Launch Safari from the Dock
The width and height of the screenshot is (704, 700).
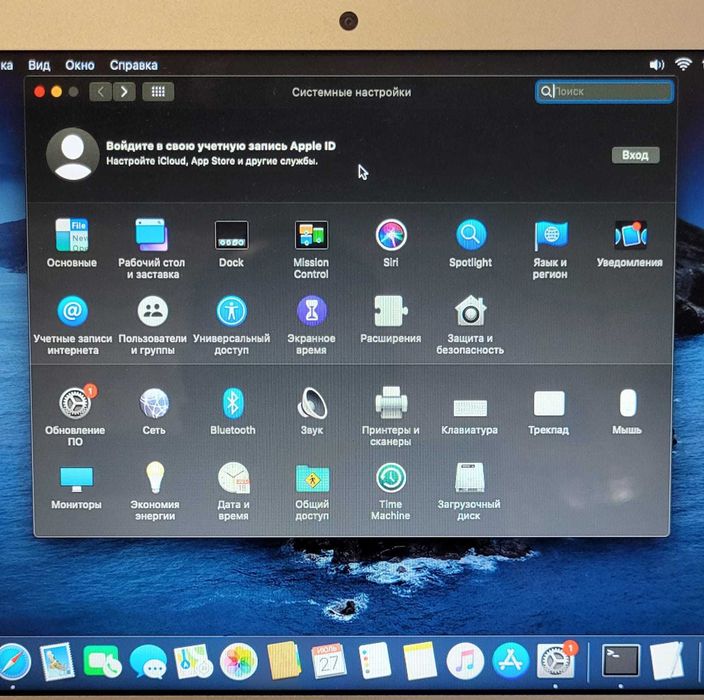(x=13, y=662)
